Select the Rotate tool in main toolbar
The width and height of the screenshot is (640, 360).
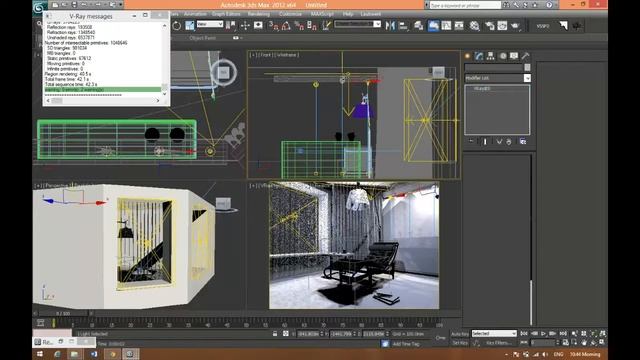[176, 25]
